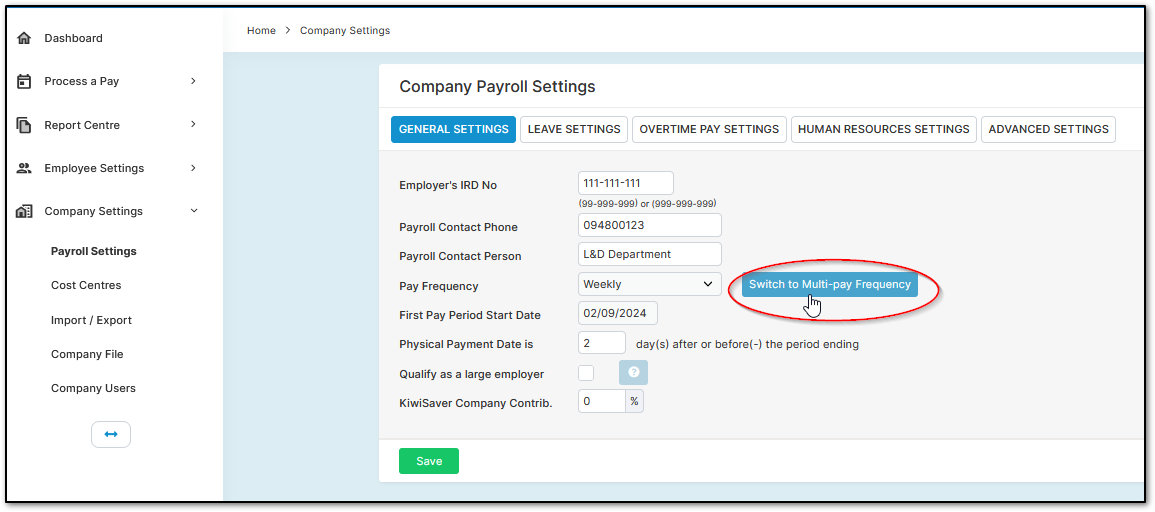Viewport: 1155px width, 512px height.
Task: Open Cost Centres in sidebar
Action: pyautogui.click(x=86, y=285)
